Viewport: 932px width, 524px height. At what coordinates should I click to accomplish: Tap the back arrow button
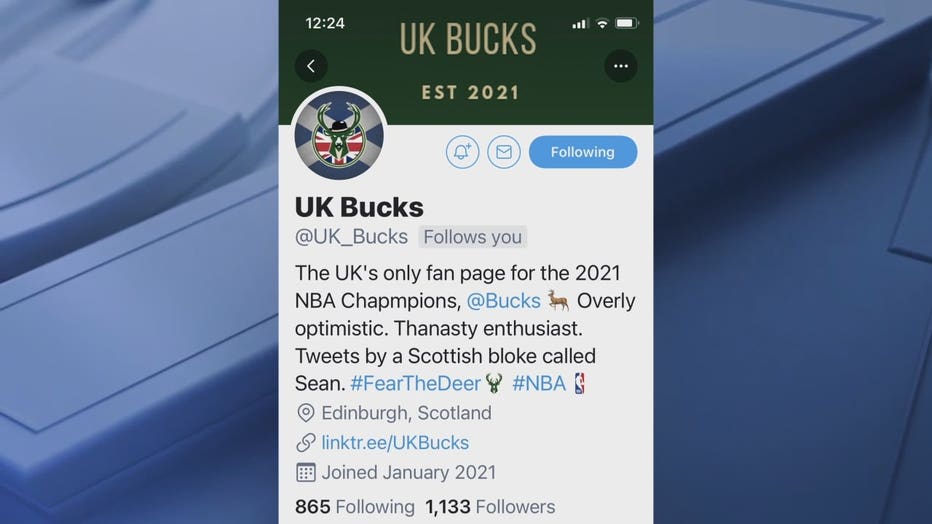[x=311, y=66]
